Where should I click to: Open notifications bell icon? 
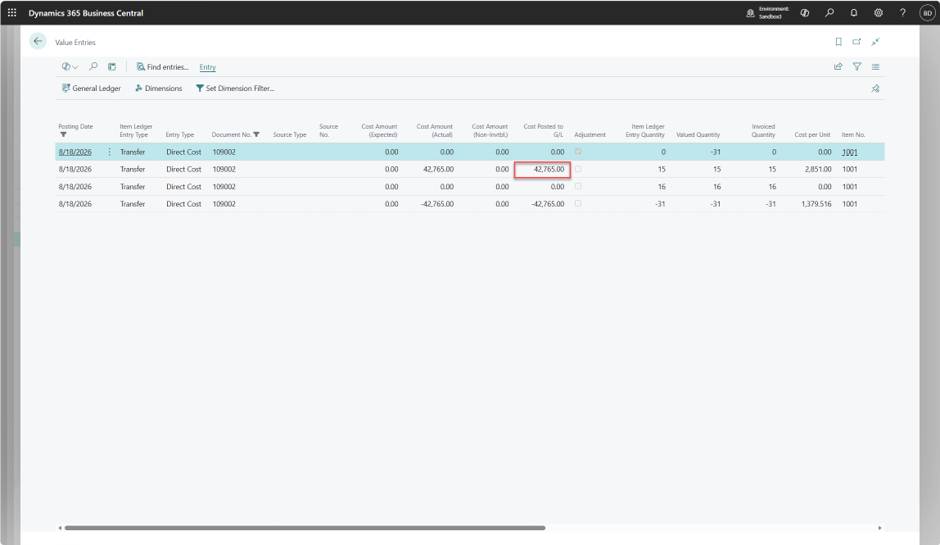[854, 13]
